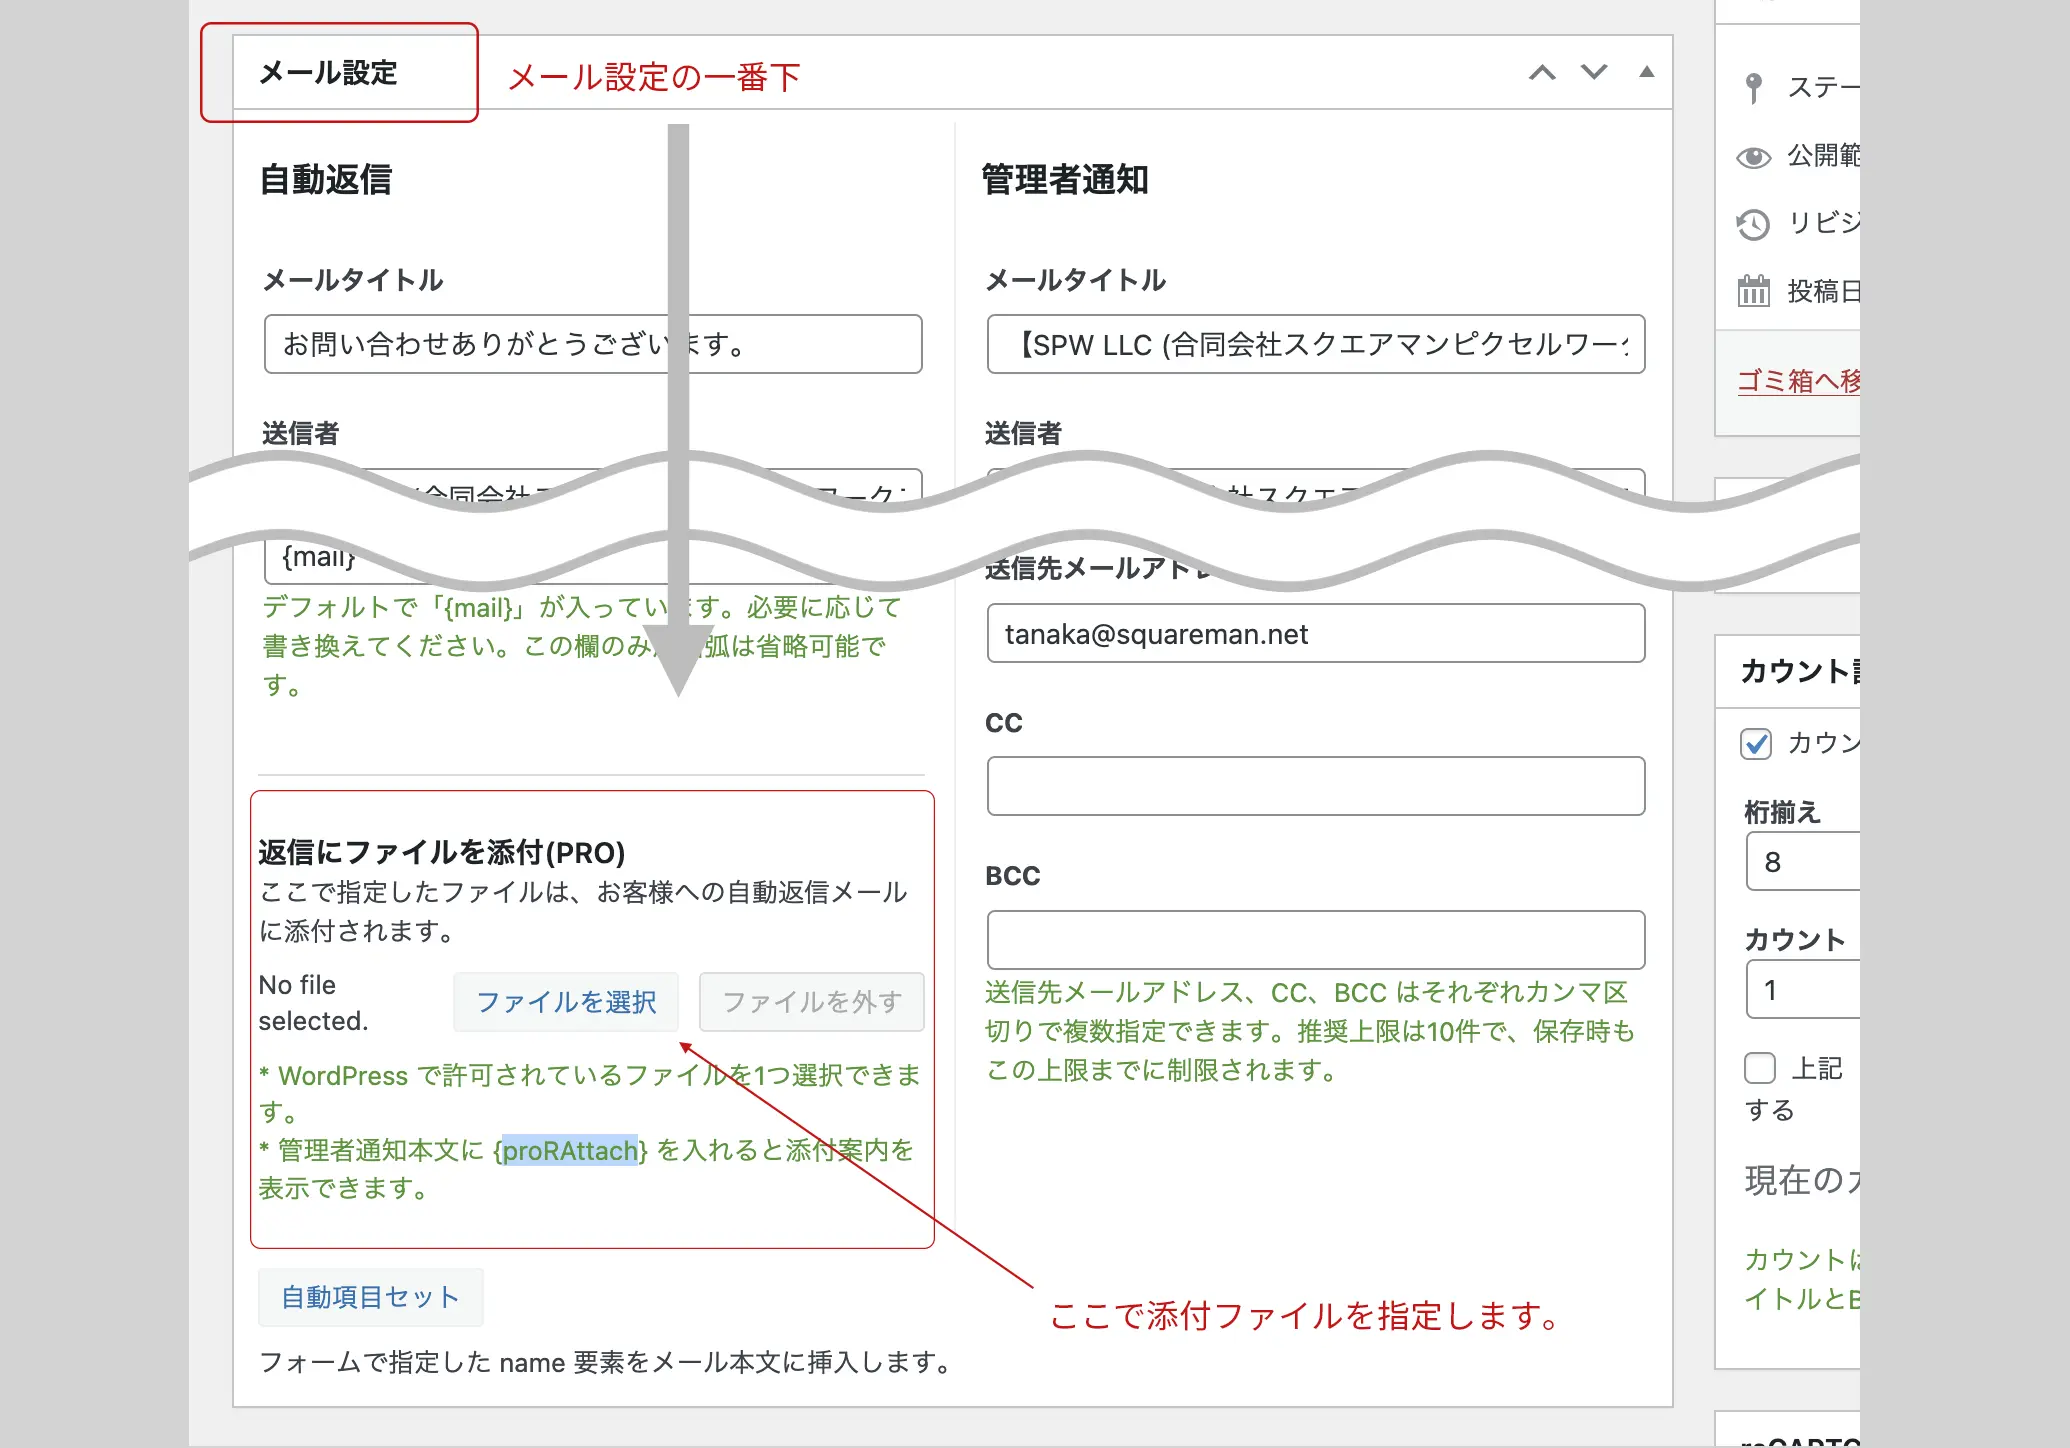Click the 管理者通知 メールタイトル input
The height and width of the screenshot is (1448, 2070).
pyautogui.click(x=1316, y=344)
